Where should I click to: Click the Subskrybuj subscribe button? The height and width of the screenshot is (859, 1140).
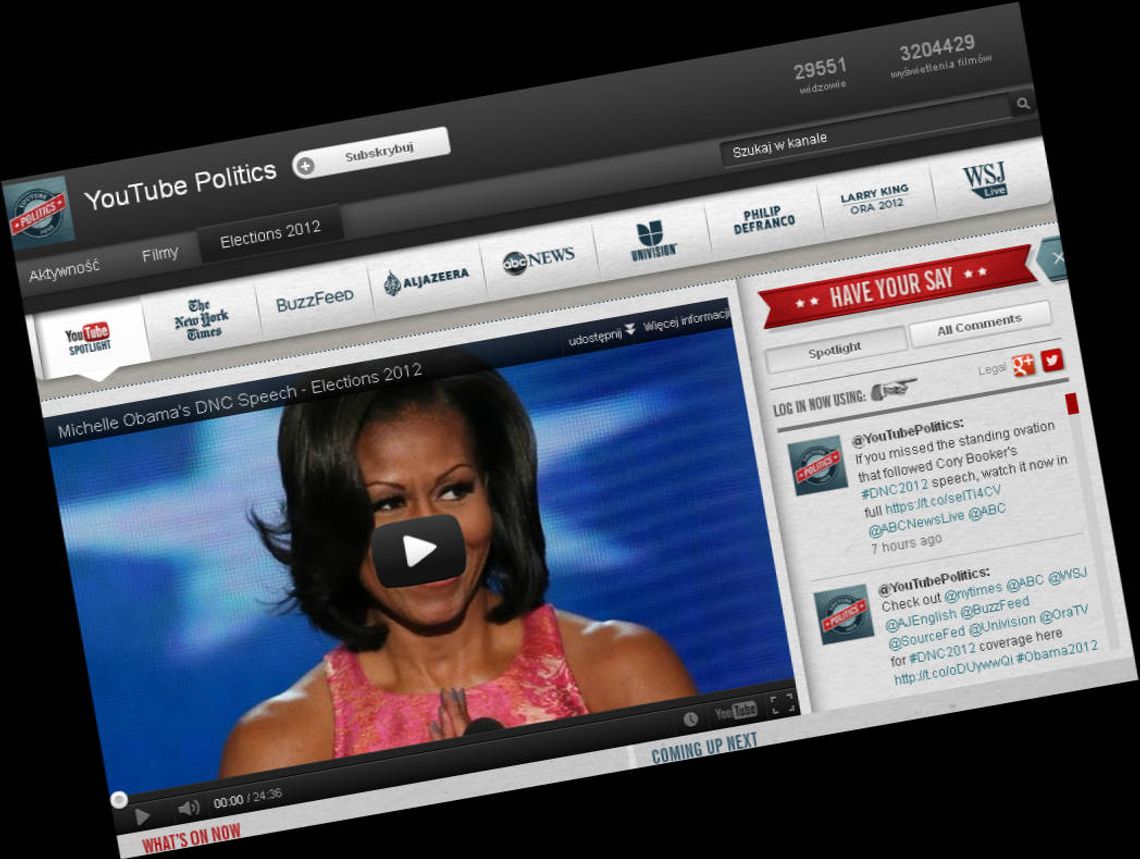pos(372,154)
